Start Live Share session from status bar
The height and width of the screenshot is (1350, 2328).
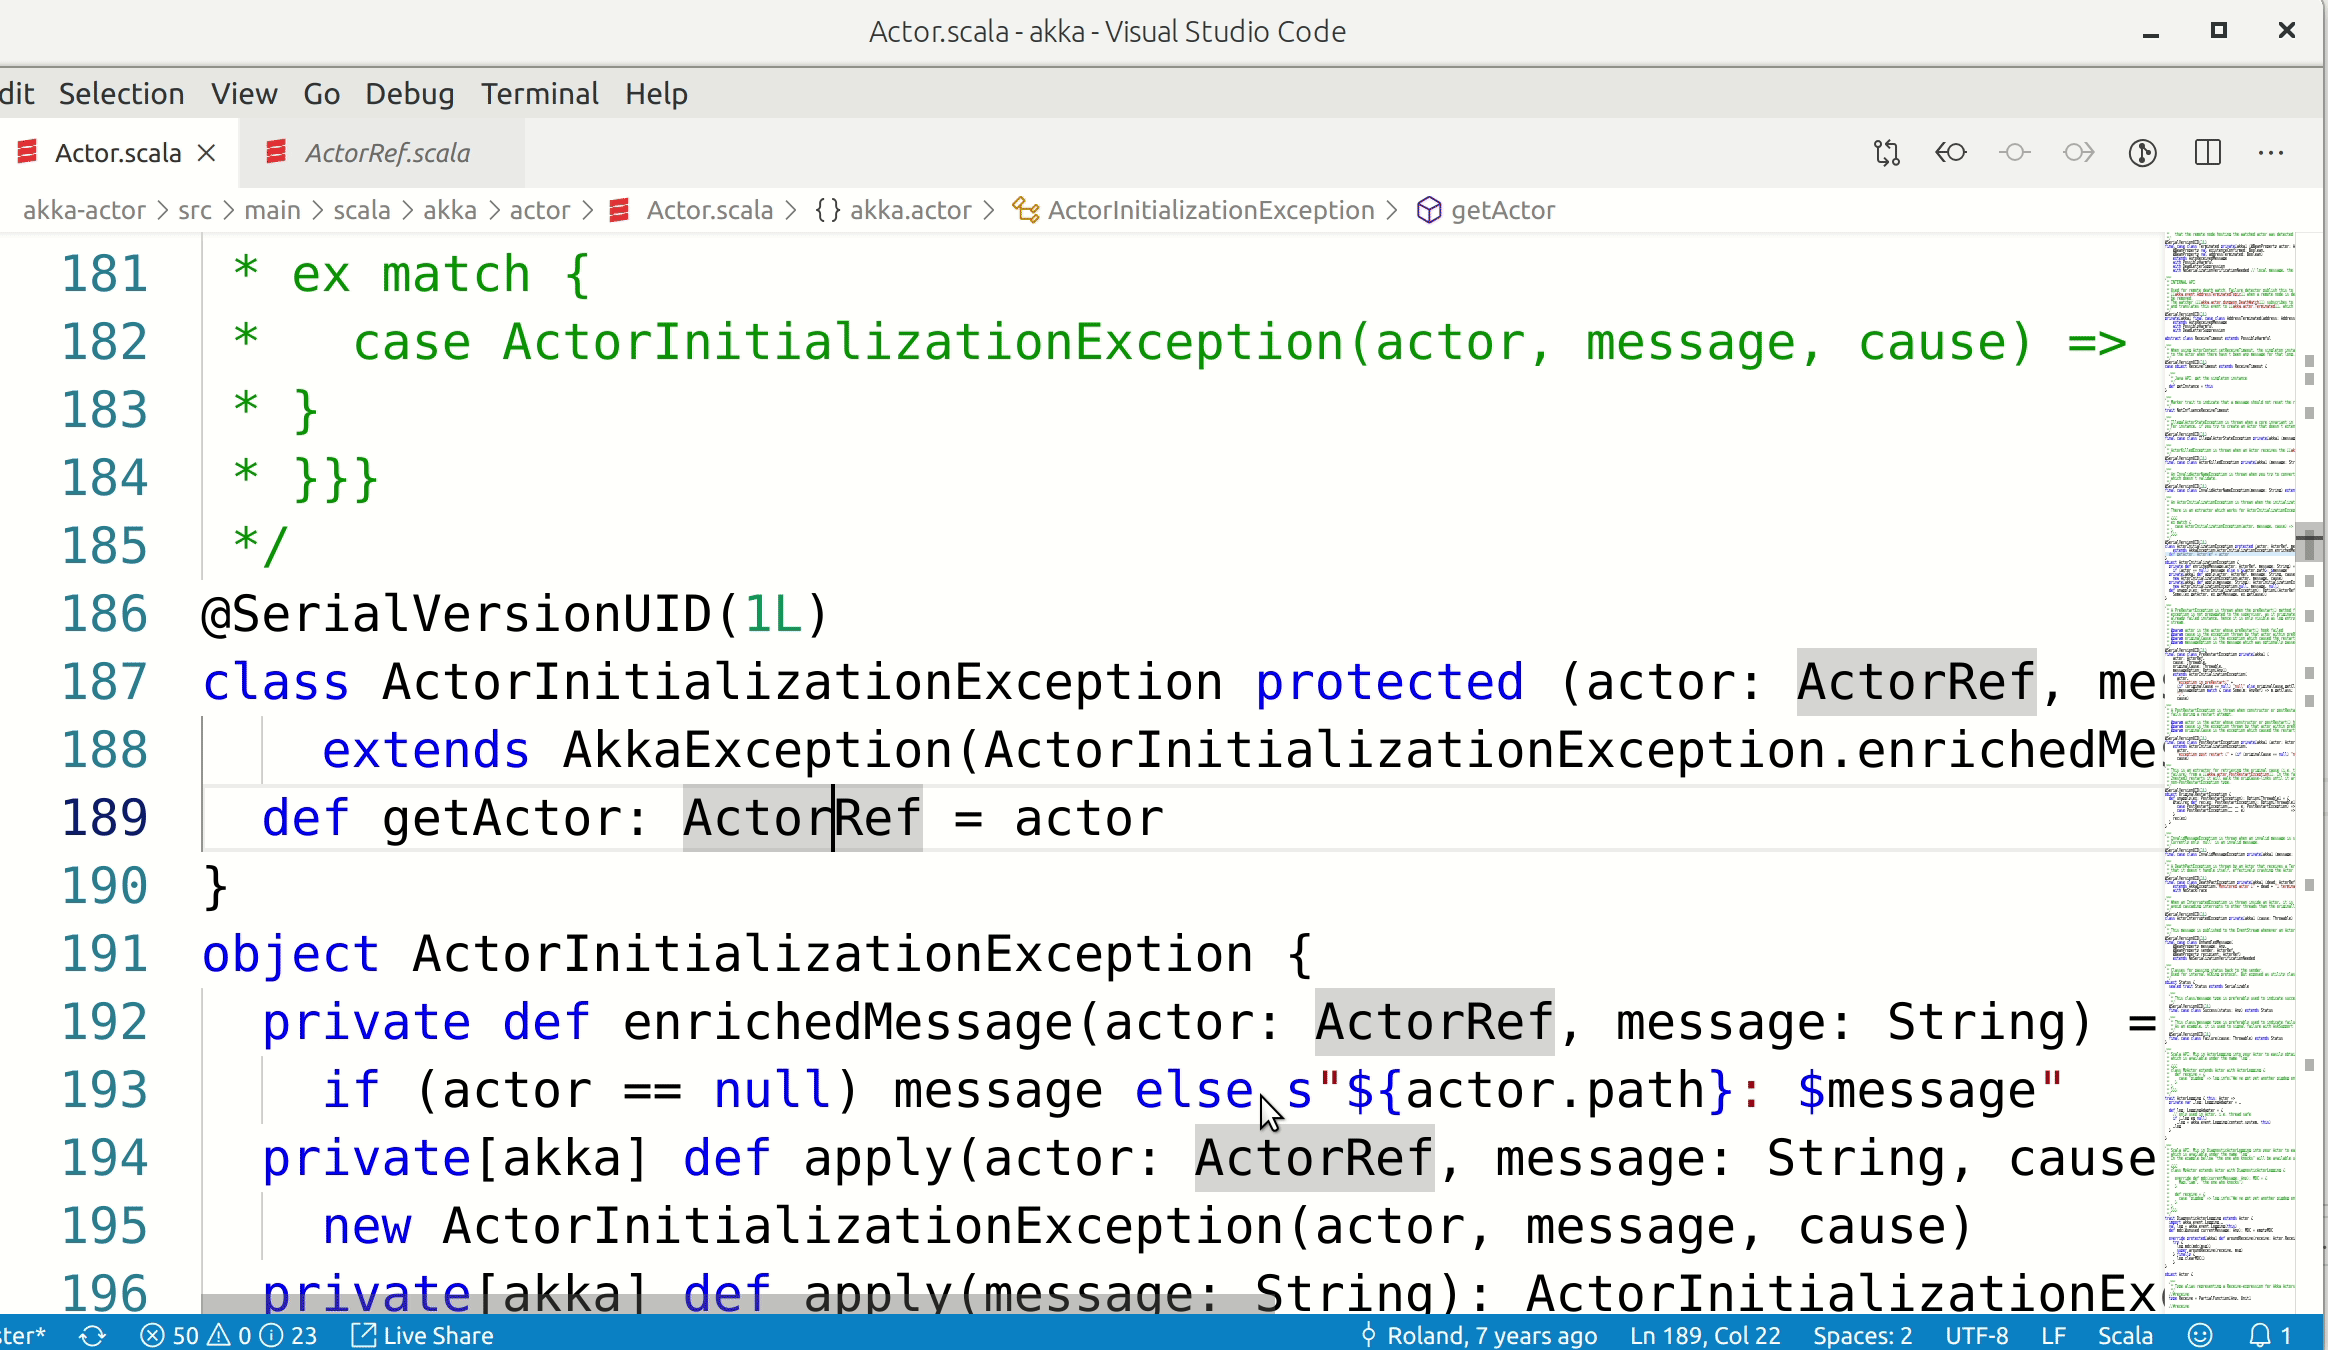(x=422, y=1336)
